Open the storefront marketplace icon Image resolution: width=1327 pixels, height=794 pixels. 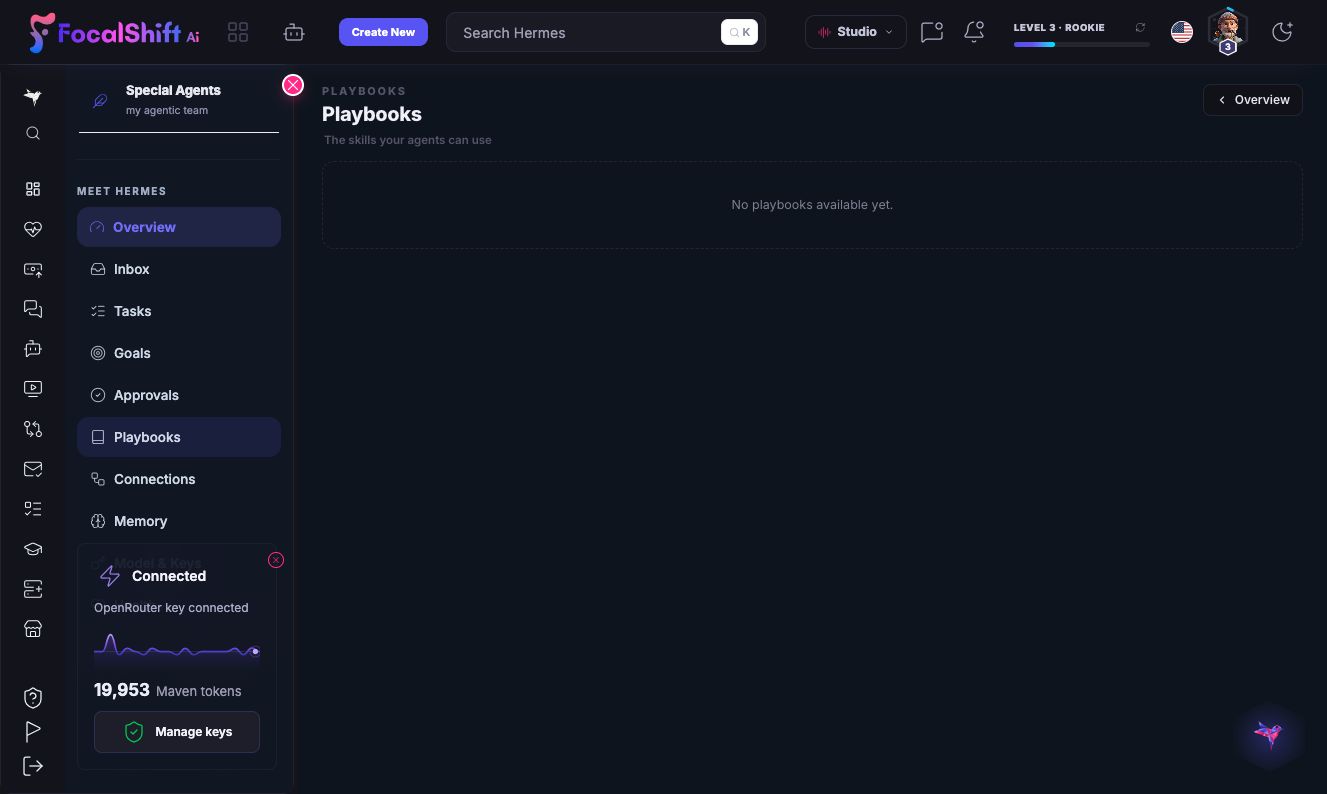tap(33, 629)
